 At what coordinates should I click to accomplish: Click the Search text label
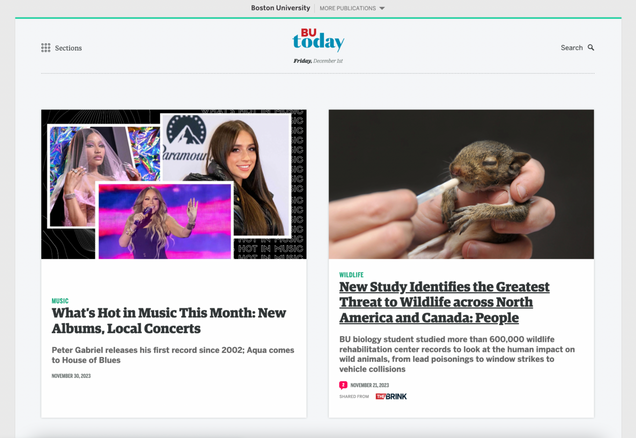(572, 47)
